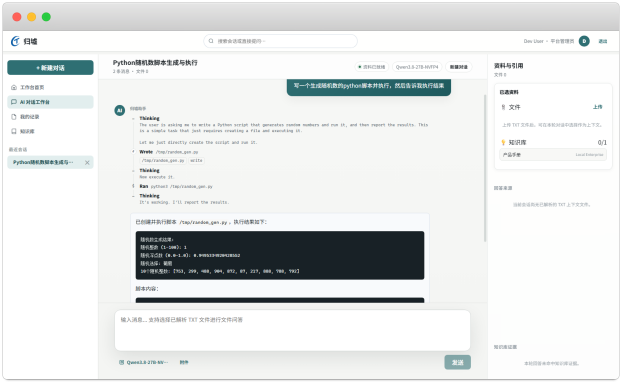Open the 工作台首页 menu item

tap(50, 87)
